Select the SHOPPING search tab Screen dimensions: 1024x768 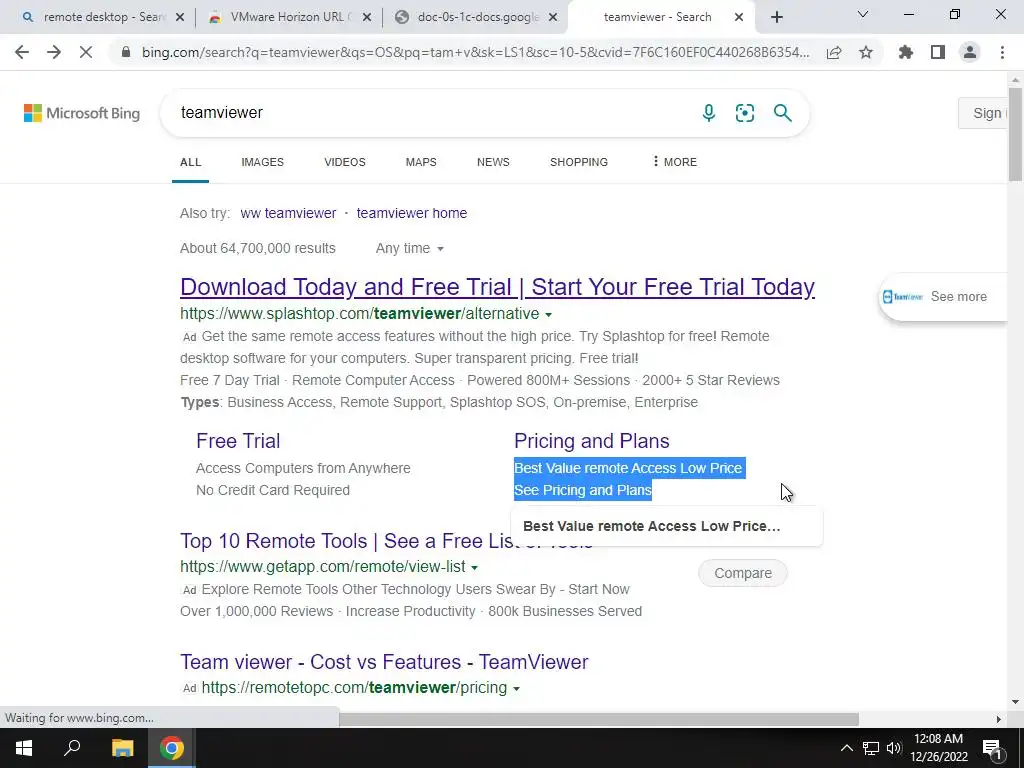[x=579, y=162]
